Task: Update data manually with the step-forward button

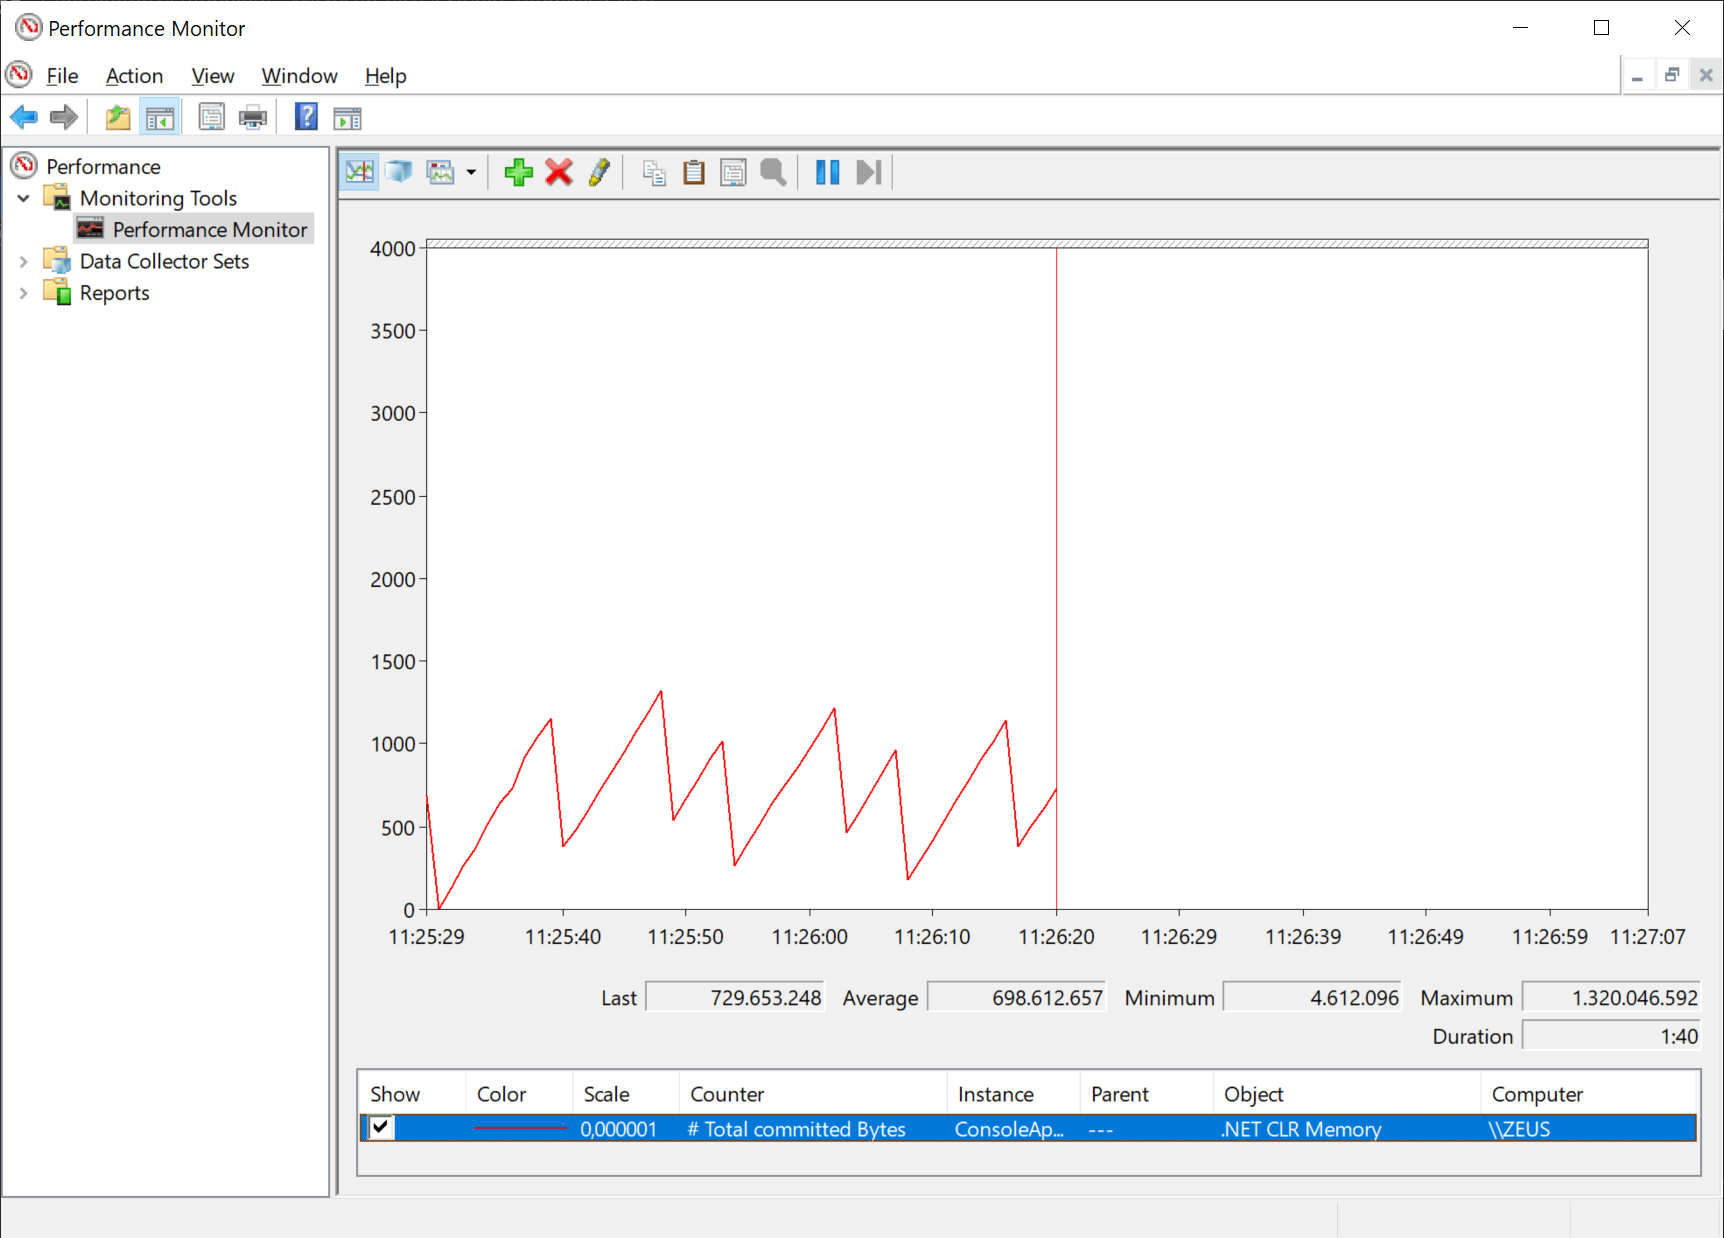Action: coord(867,172)
